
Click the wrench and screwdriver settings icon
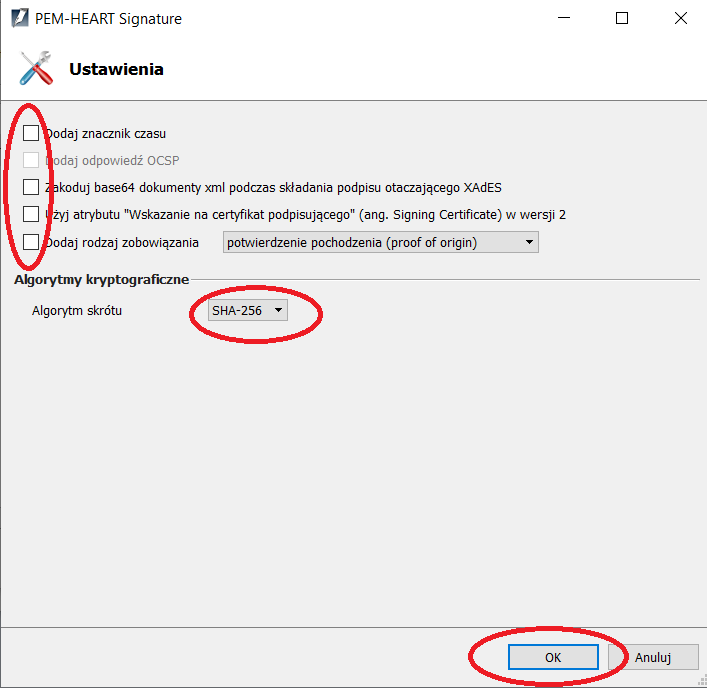pyautogui.click(x=37, y=69)
